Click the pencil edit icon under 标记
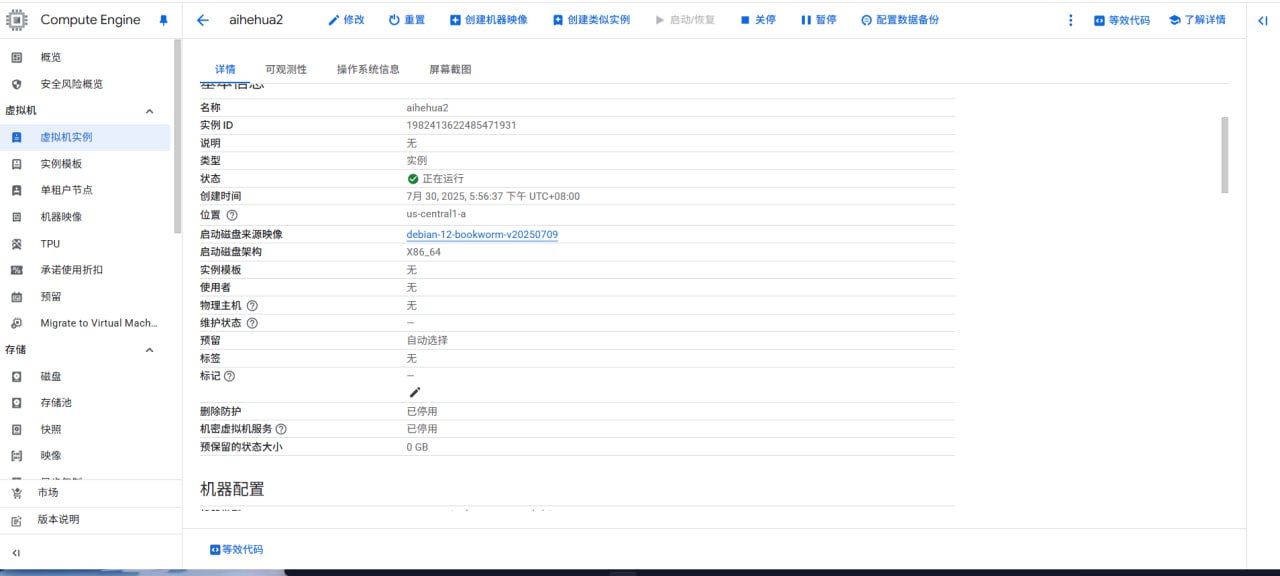The image size is (1280, 576). (415, 392)
